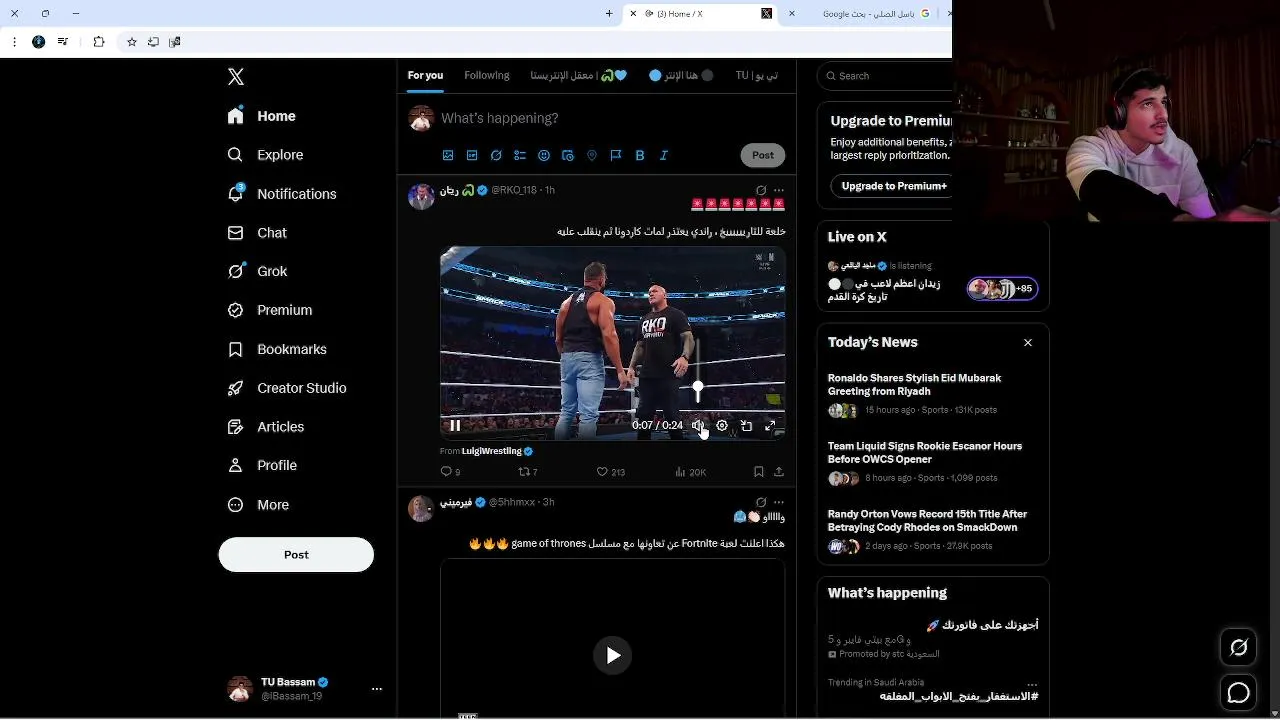
Task: Tag location in composer
Action: tap(592, 155)
